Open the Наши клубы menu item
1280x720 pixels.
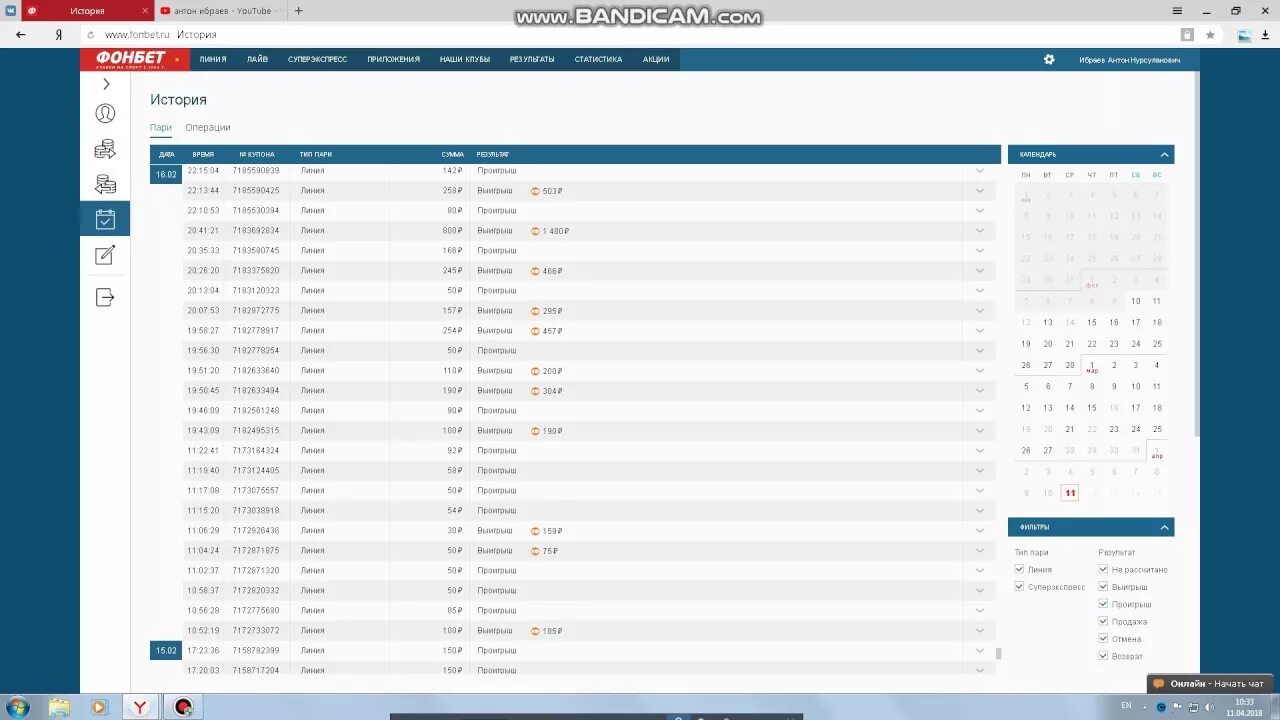tap(465, 59)
